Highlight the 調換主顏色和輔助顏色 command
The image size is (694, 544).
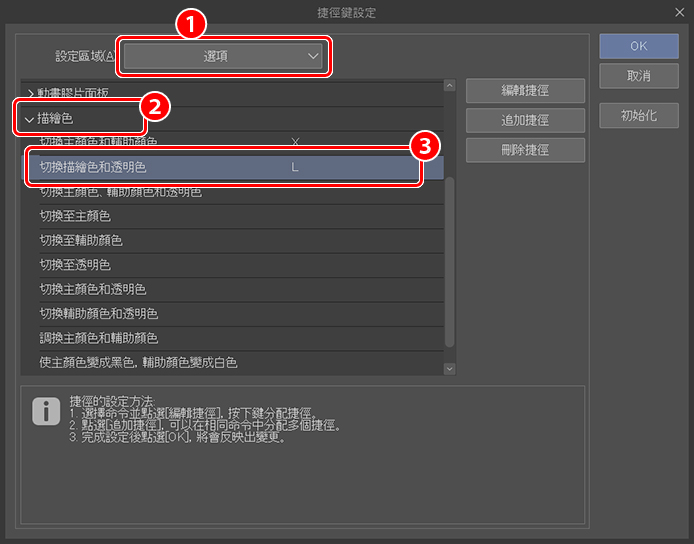(x=220, y=338)
